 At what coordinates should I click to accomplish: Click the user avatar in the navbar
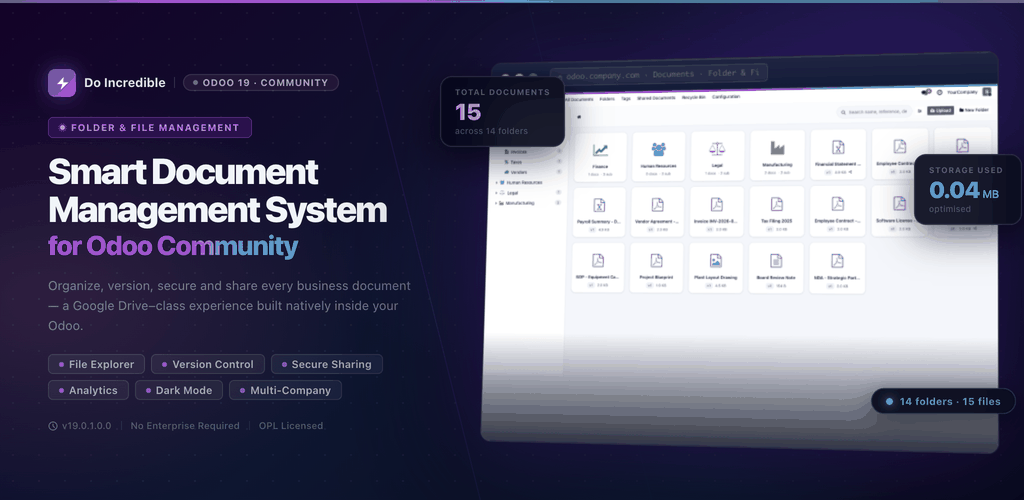tap(987, 91)
